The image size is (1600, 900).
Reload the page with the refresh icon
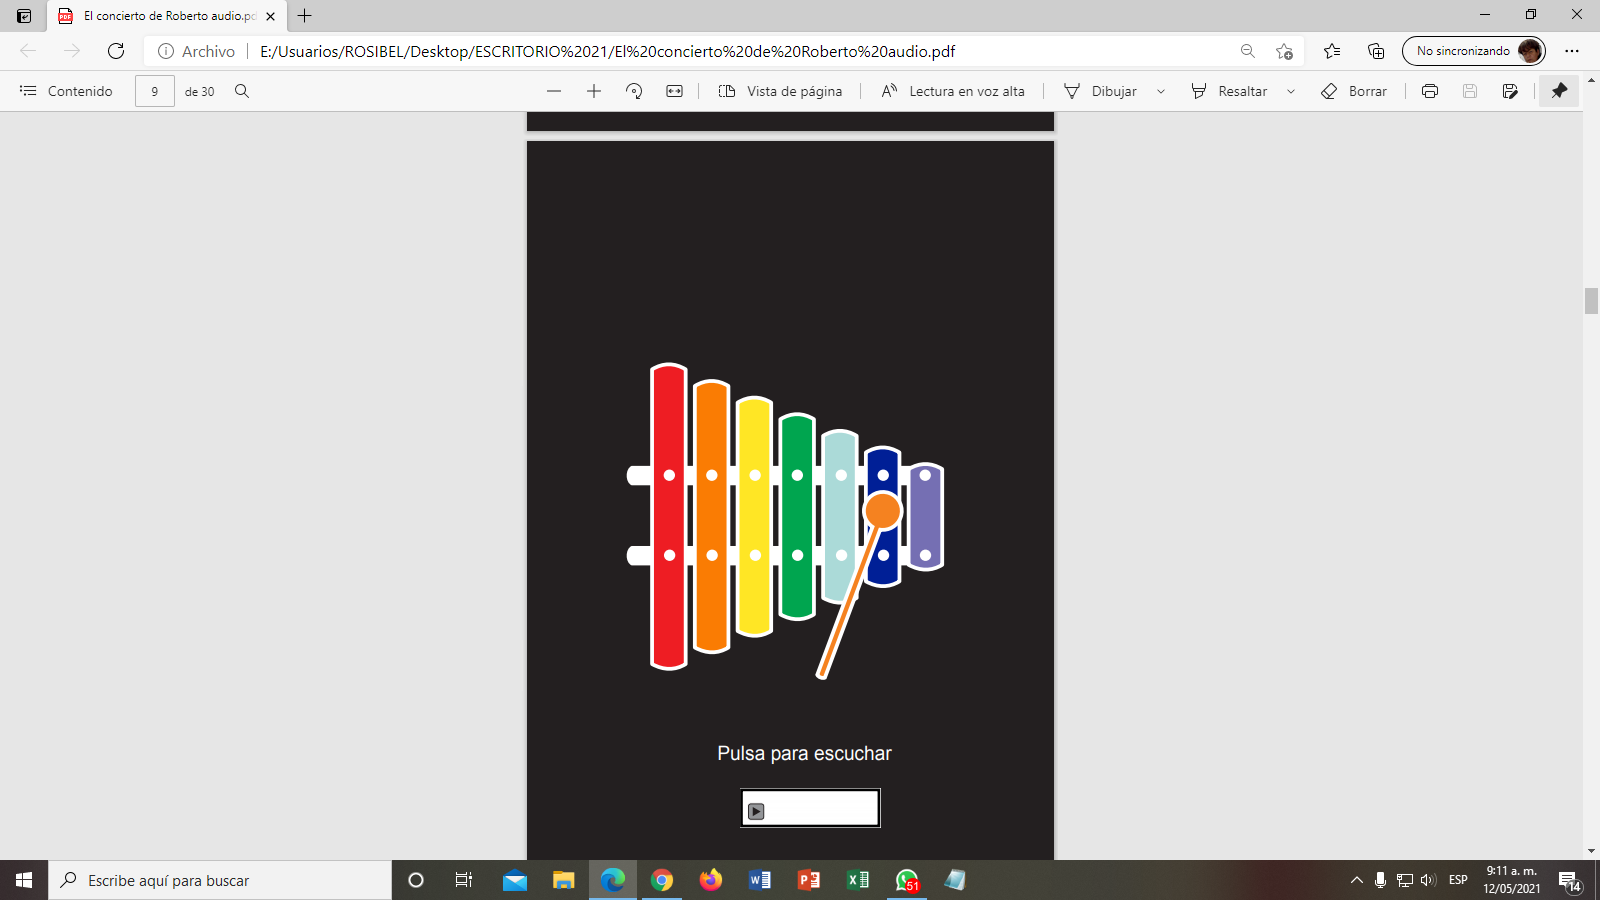pos(116,51)
